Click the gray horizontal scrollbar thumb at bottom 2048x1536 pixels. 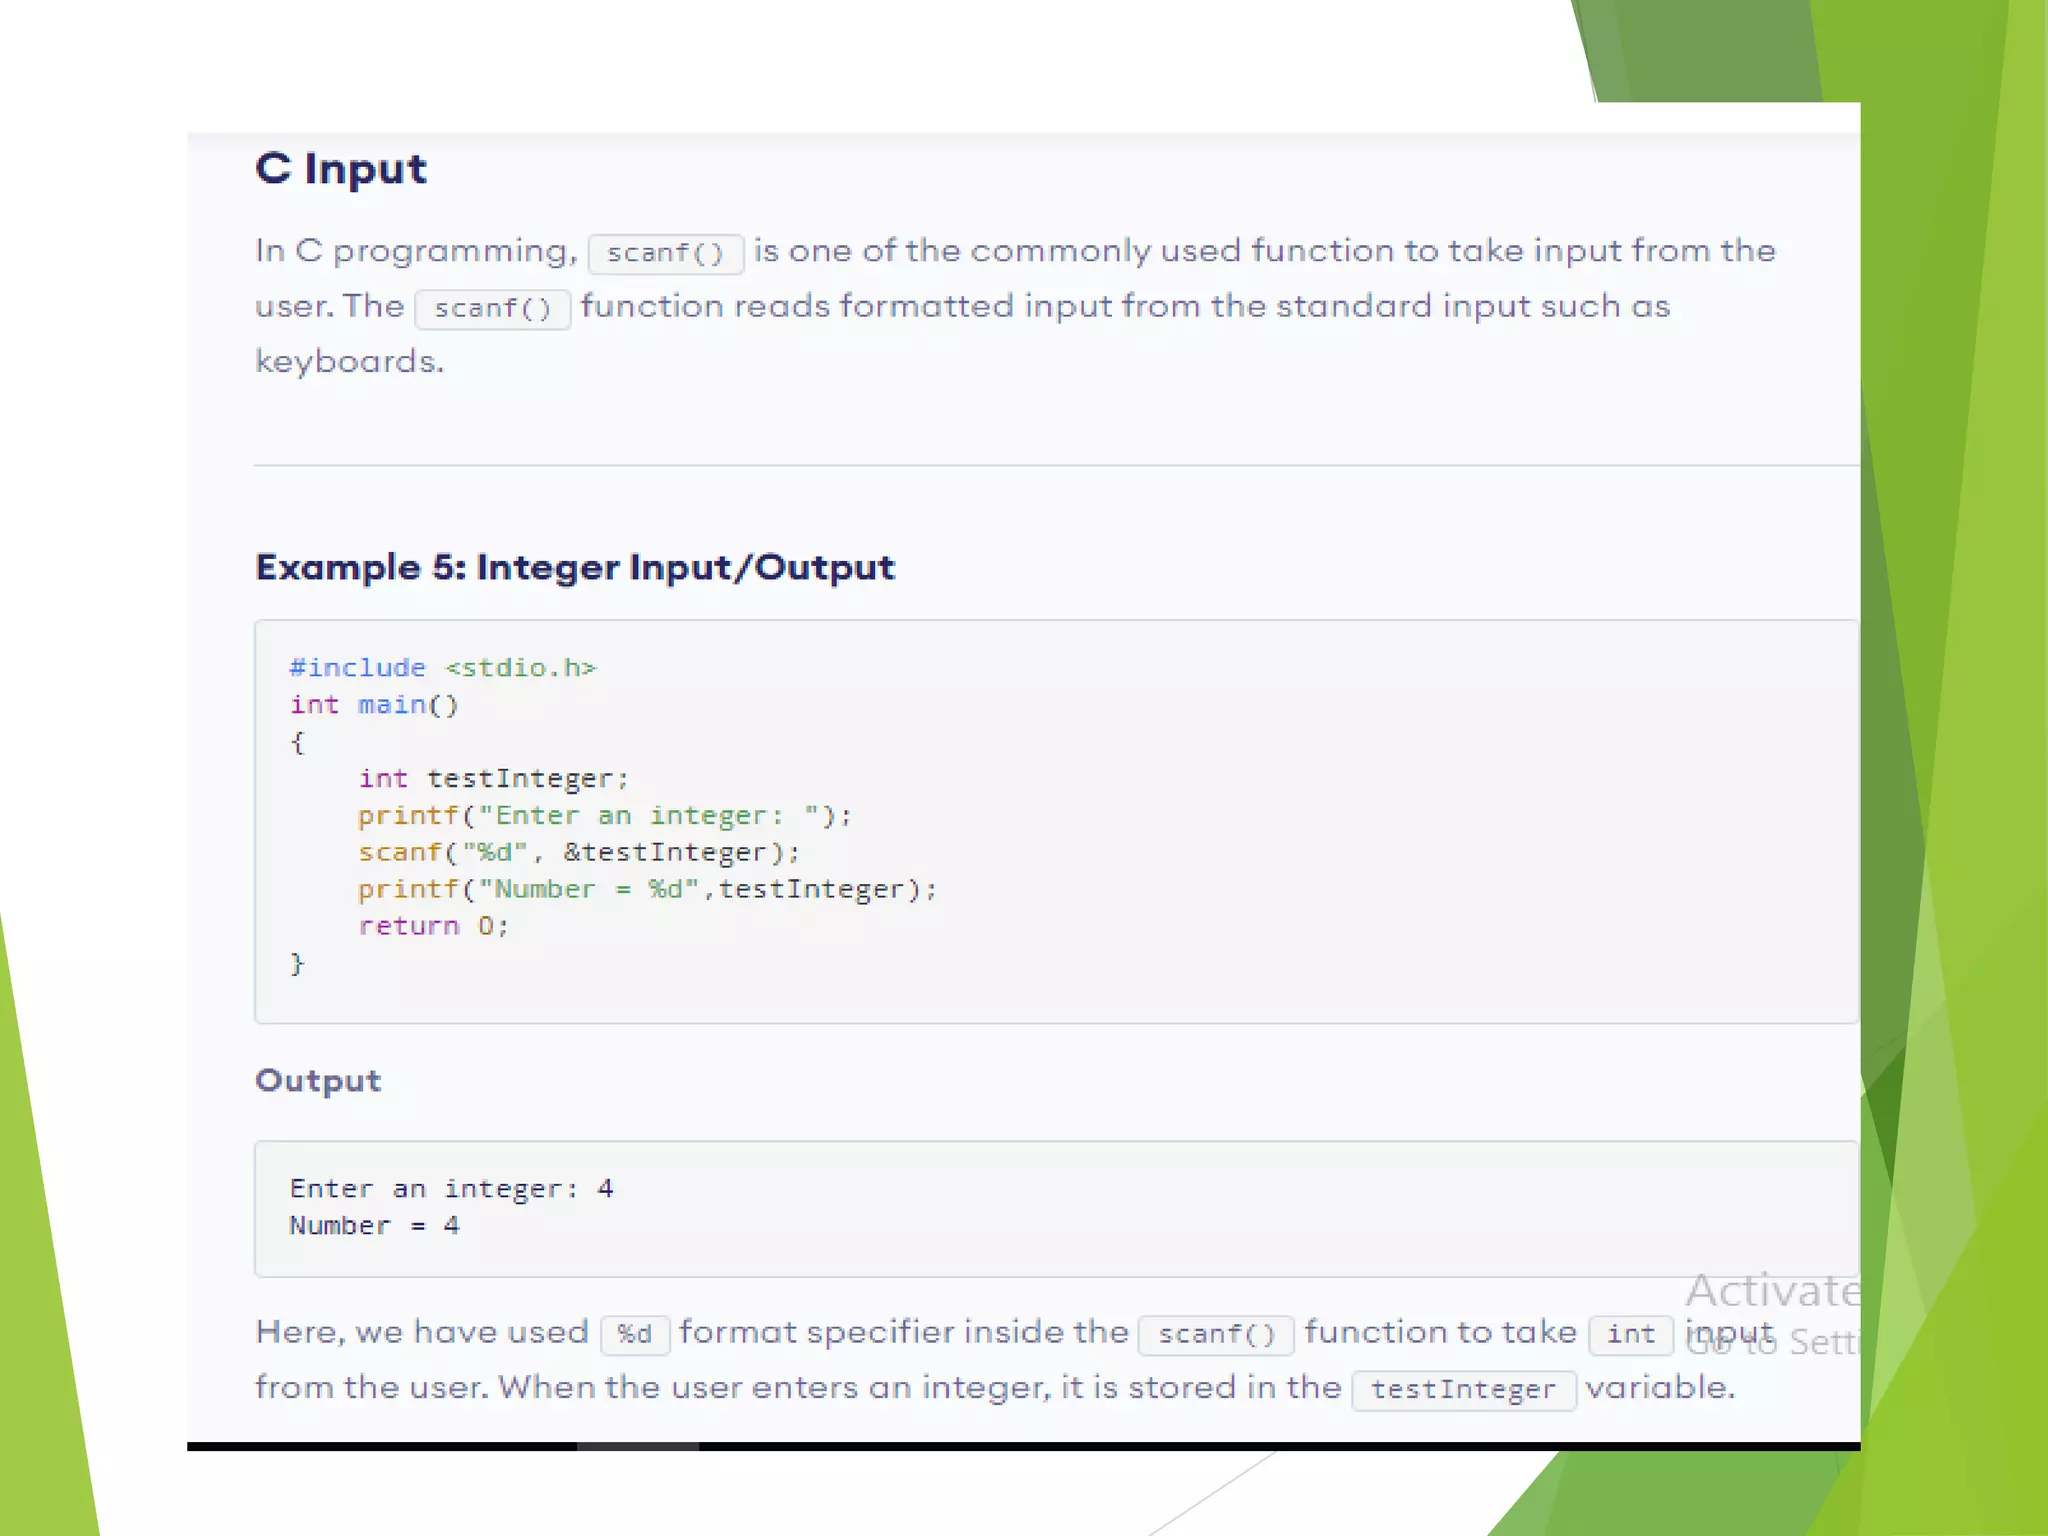point(638,1446)
